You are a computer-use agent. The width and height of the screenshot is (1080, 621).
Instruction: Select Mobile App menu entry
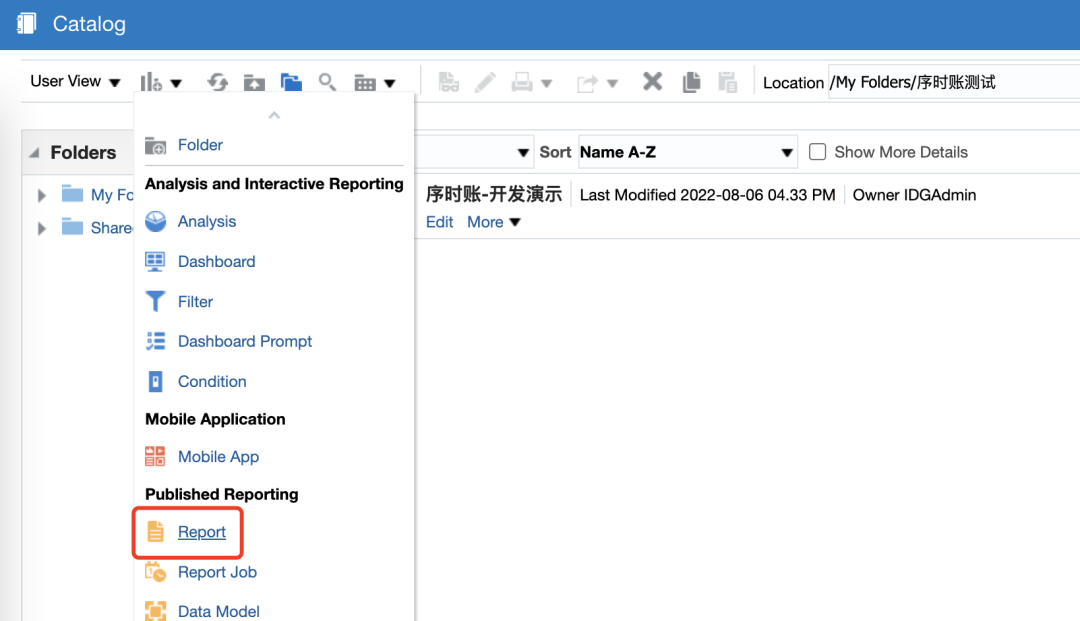(218, 456)
